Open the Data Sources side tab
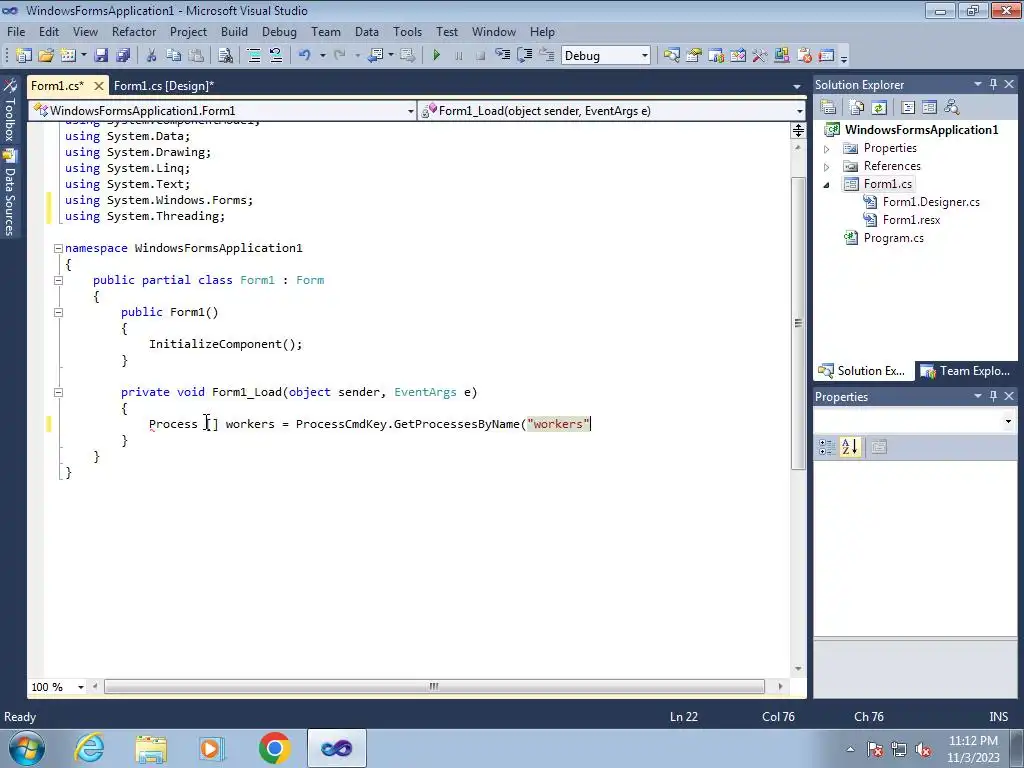 tap(9, 193)
